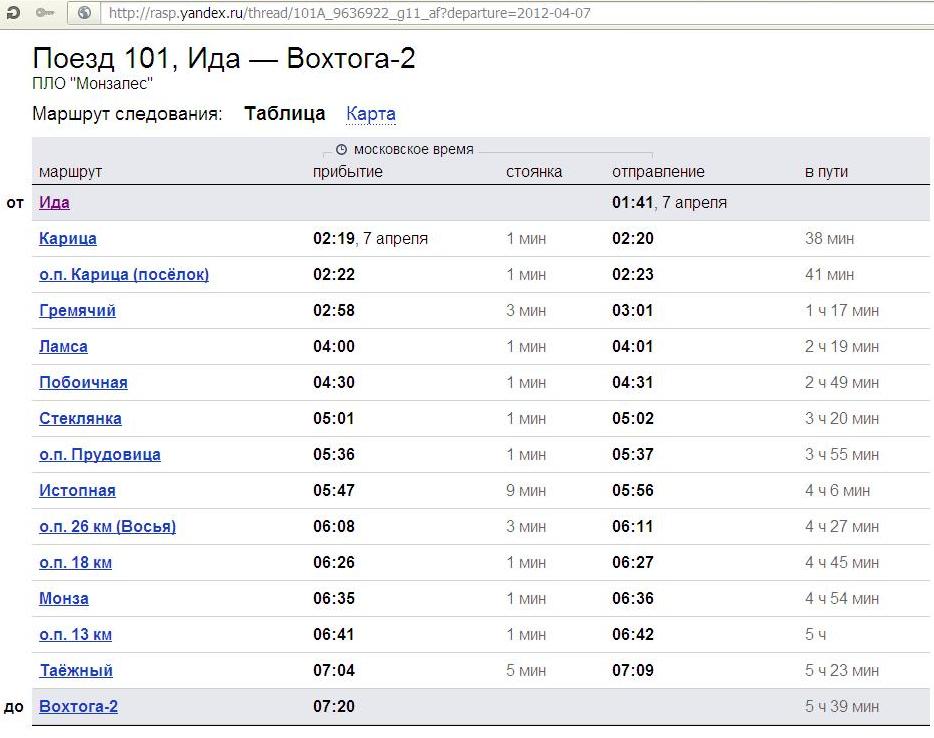Open the Монза station link
Viewport: 934px width, 738px height.
point(64,599)
